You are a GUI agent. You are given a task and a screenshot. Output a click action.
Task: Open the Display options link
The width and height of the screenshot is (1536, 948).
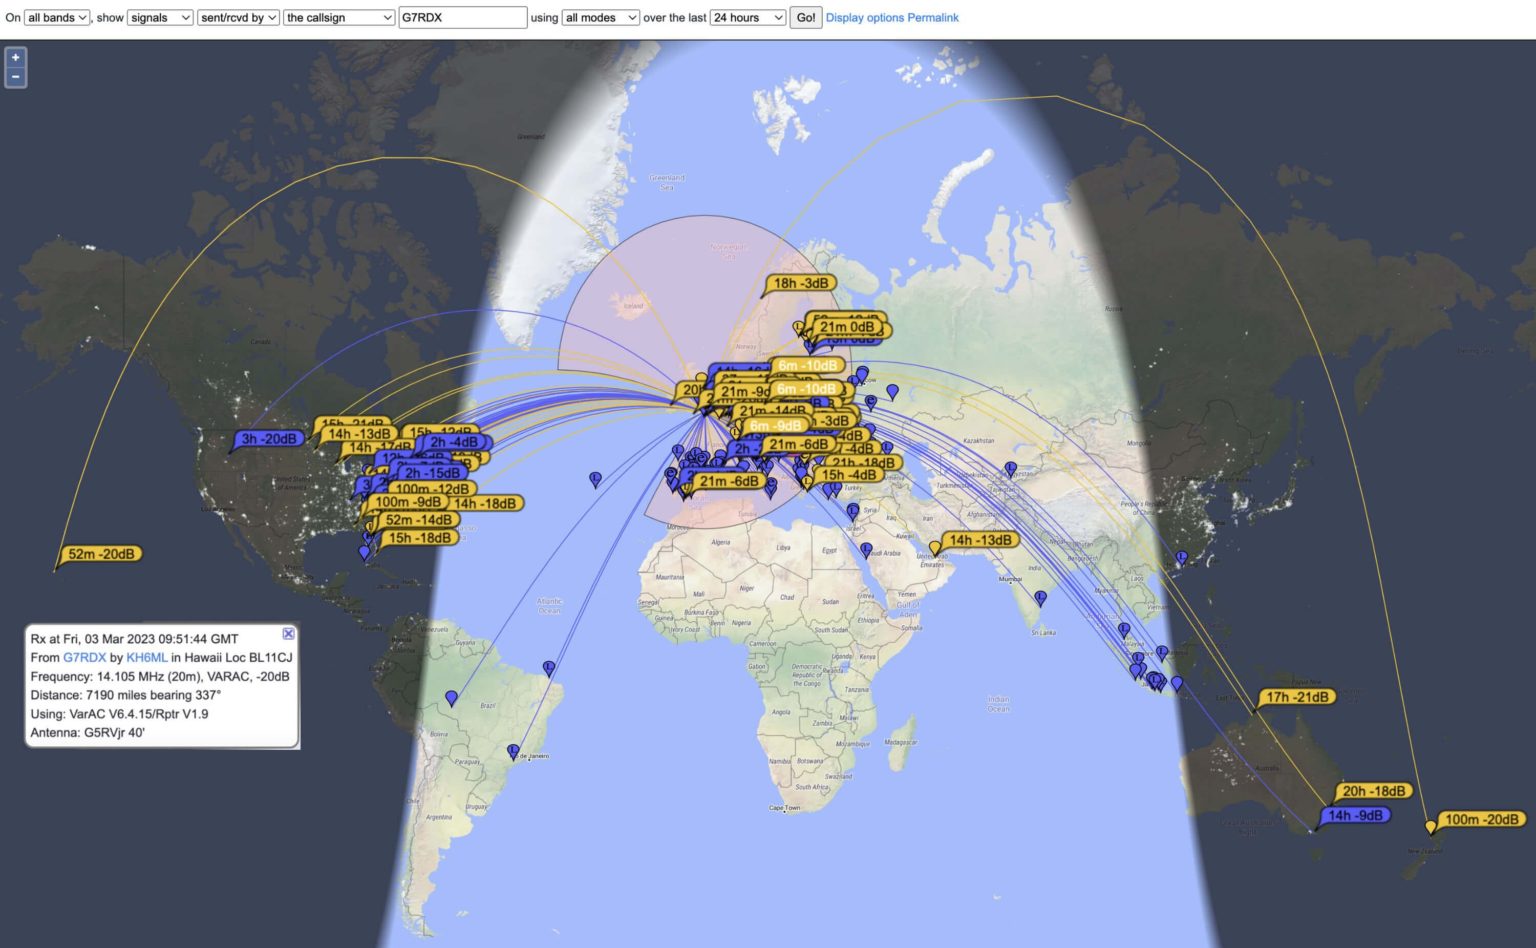pos(864,18)
